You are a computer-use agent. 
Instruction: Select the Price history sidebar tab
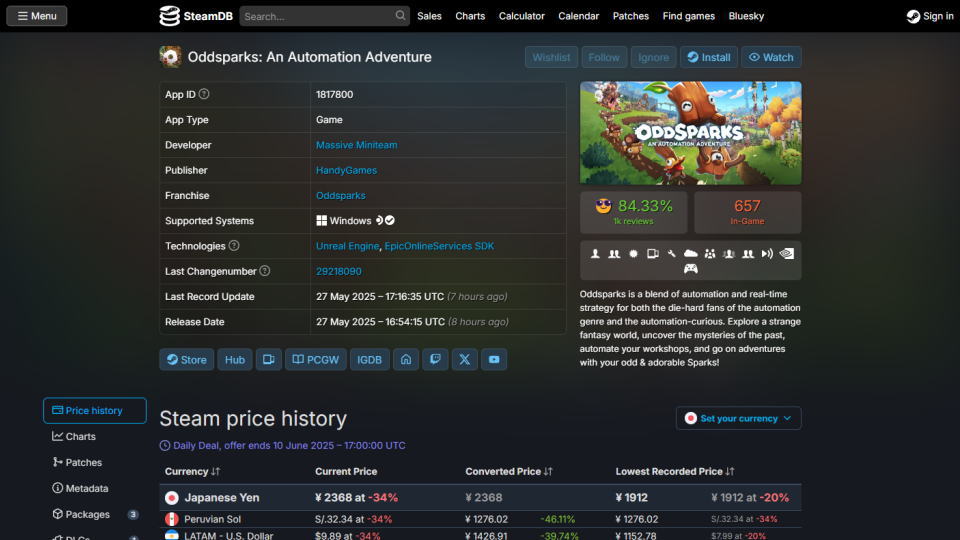(95, 410)
